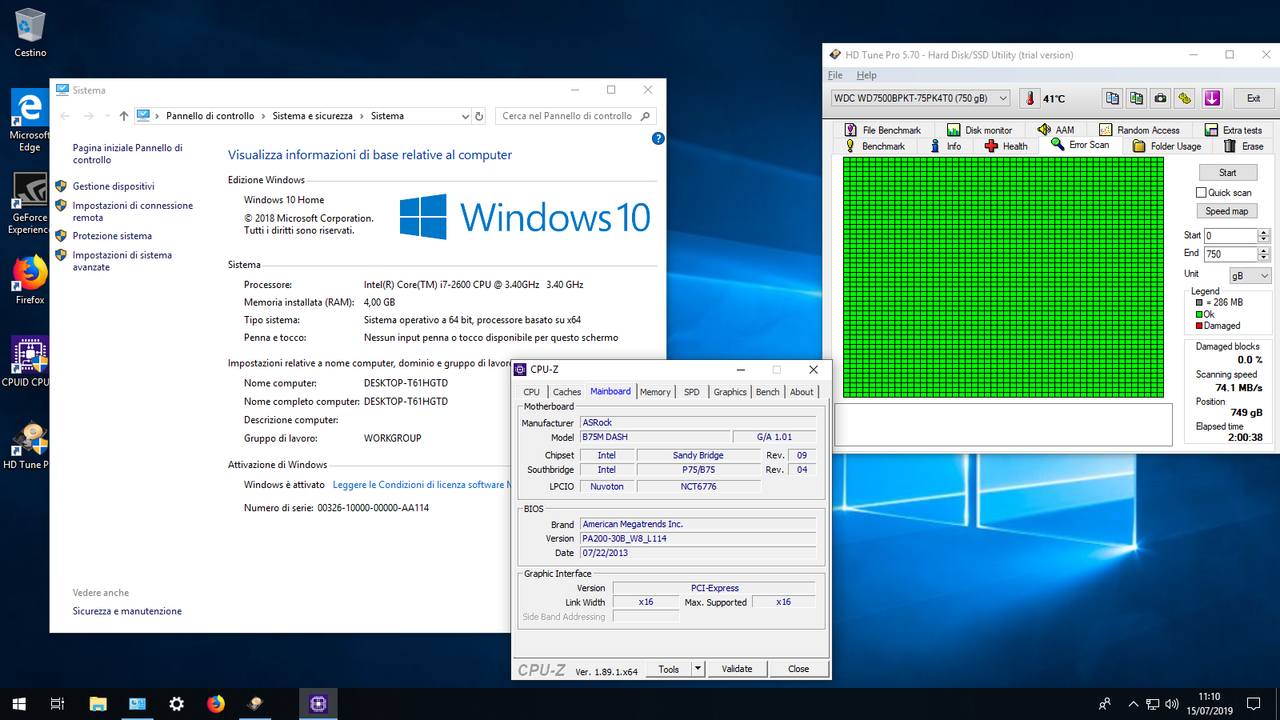Click the purple download arrow icon in HD Tune
Viewport: 1280px width, 720px height.
tap(1212, 98)
